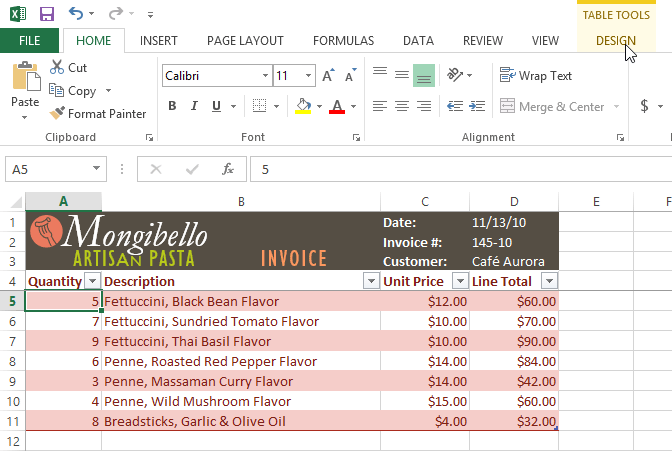Open font color dropdown arrow

[354, 106]
